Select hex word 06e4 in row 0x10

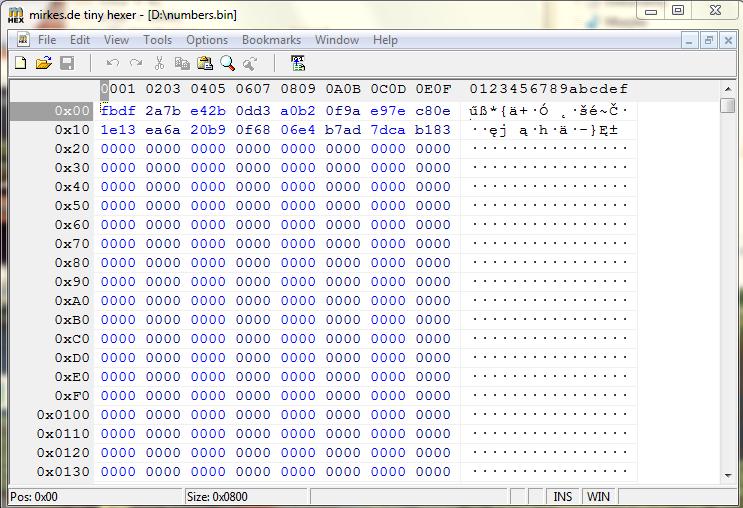tap(298, 130)
